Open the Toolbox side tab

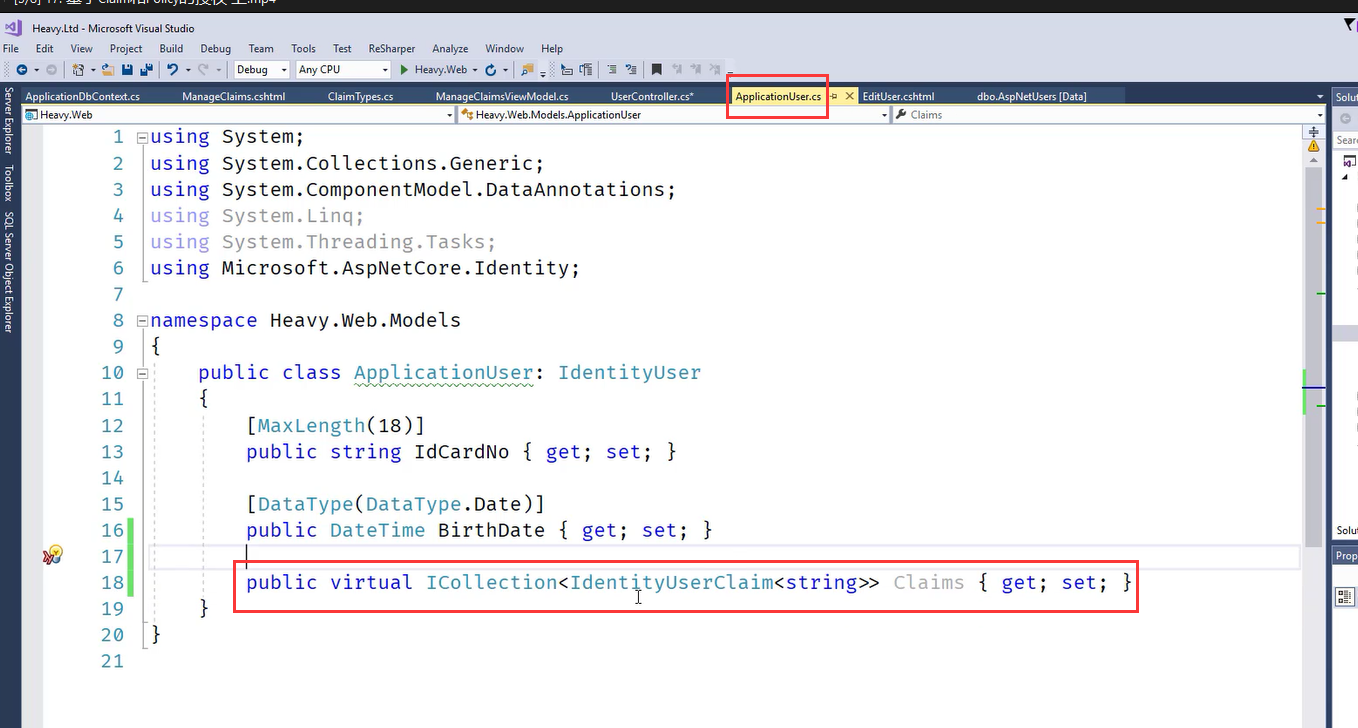pyautogui.click(x=9, y=184)
